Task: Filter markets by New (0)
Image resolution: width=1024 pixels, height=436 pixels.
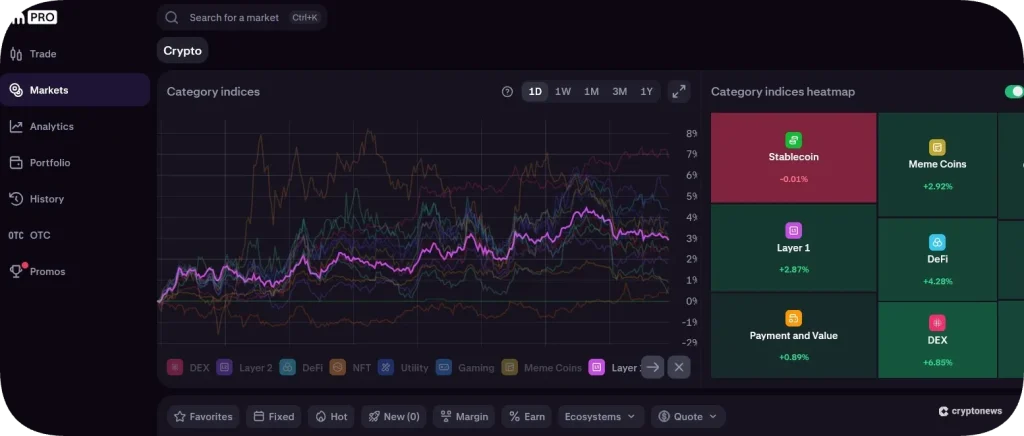Action: pos(394,416)
